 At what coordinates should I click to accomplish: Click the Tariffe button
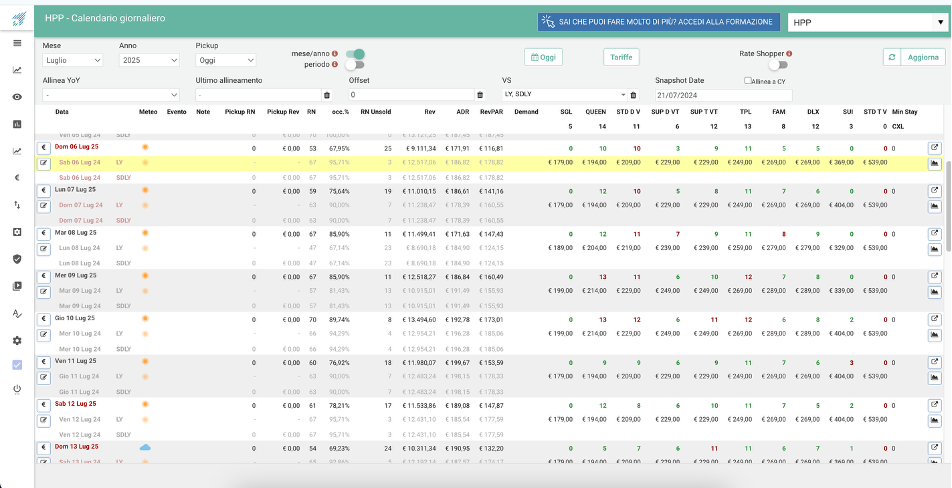[x=621, y=57]
